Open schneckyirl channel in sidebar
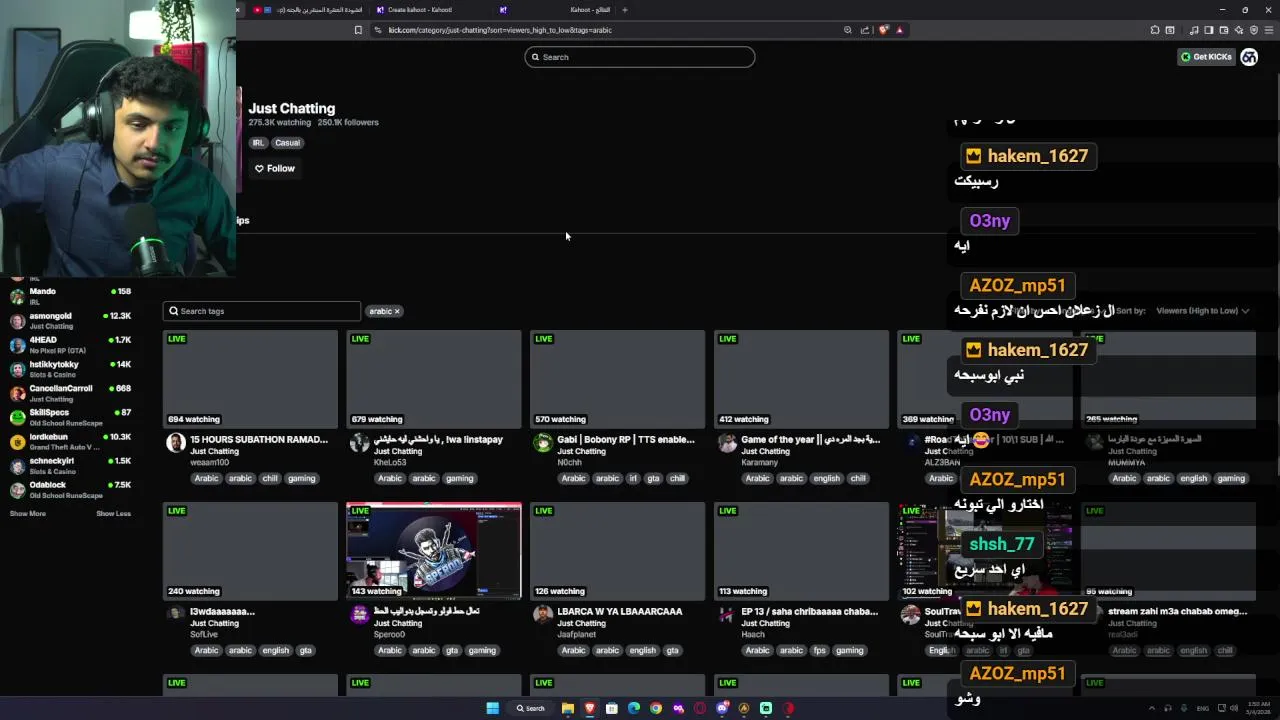Image resolution: width=1280 pixels, height=720 pixels. [x=70, y=466]
